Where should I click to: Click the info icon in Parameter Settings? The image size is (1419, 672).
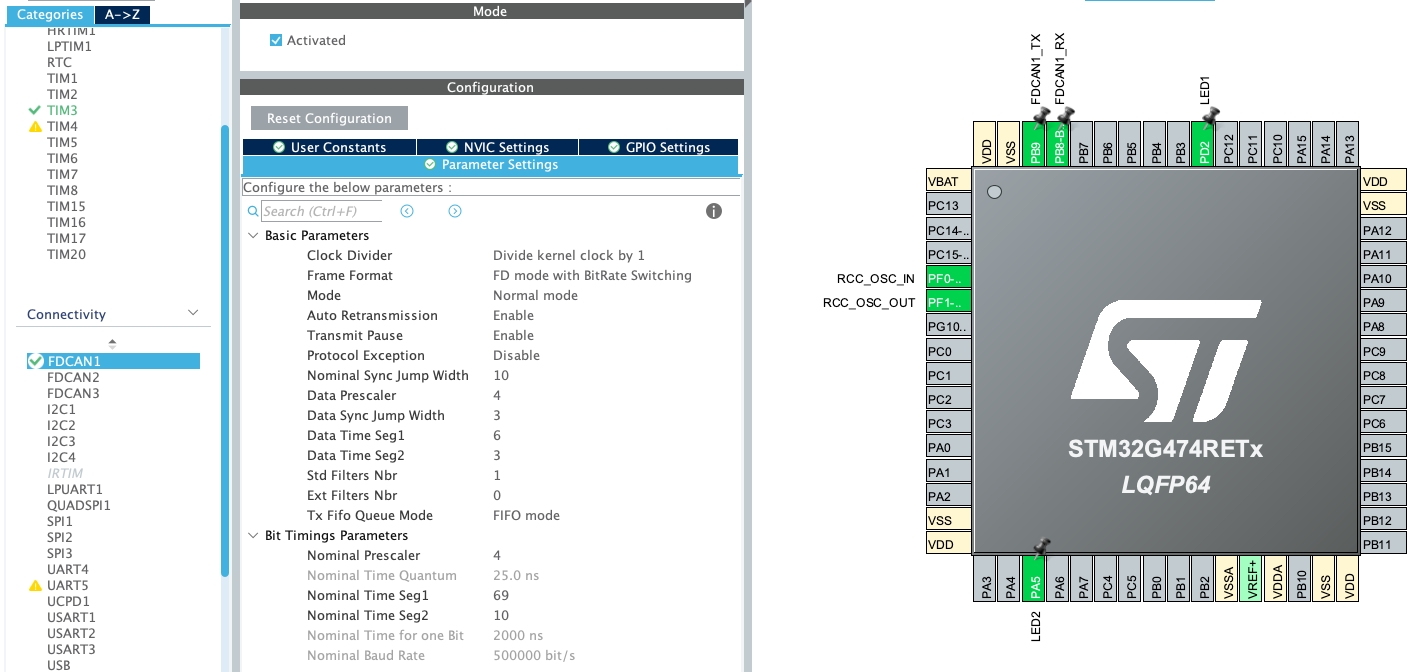click(x=714, y=211)
